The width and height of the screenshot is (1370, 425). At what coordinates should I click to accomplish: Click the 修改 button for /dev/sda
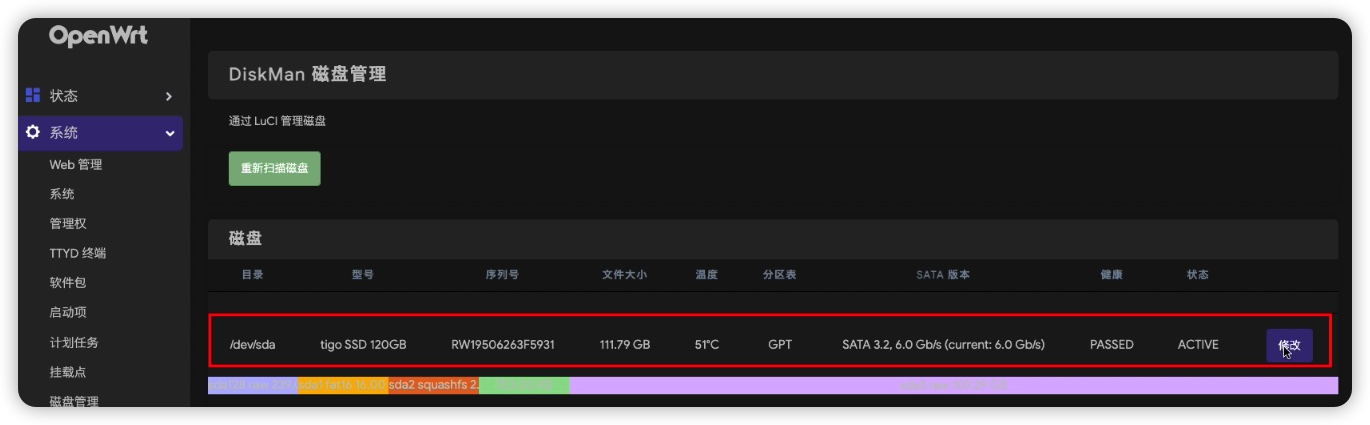coord(1289,345)
